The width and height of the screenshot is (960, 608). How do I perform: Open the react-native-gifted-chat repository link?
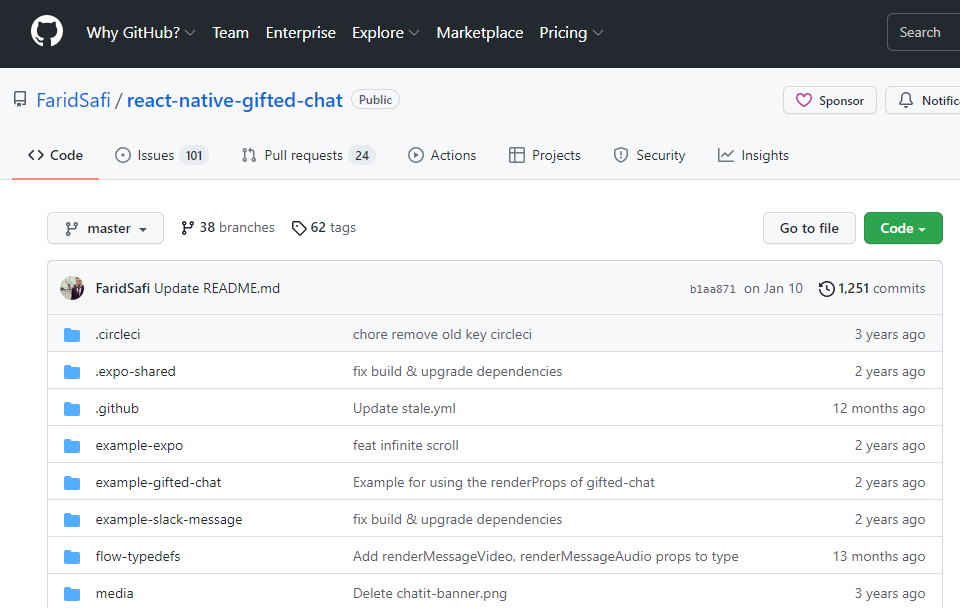(x=234, y=100)
